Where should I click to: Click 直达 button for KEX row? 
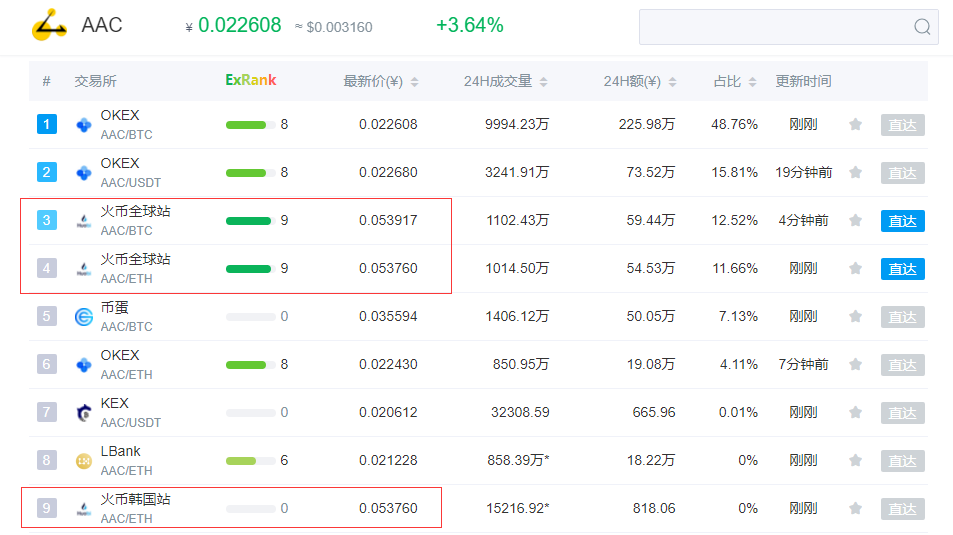pos(903,413)
